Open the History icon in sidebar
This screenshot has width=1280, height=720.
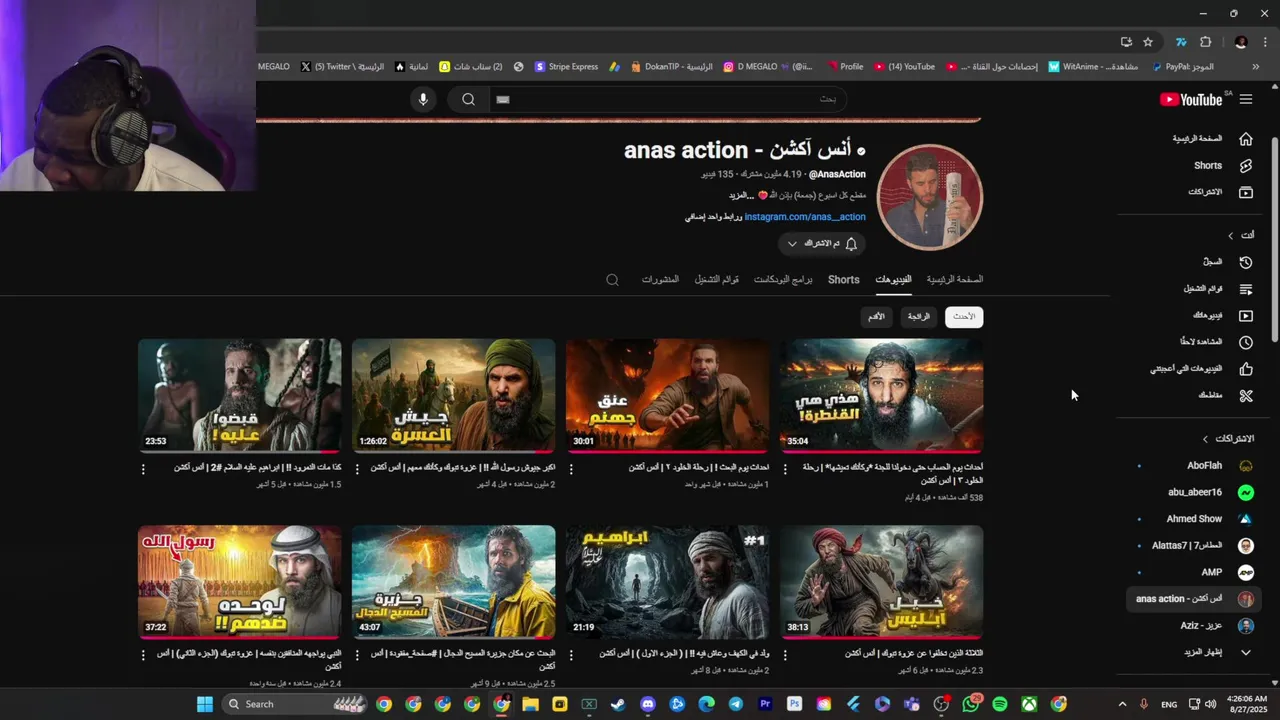pyautogui.click(x=1246, y=262)
